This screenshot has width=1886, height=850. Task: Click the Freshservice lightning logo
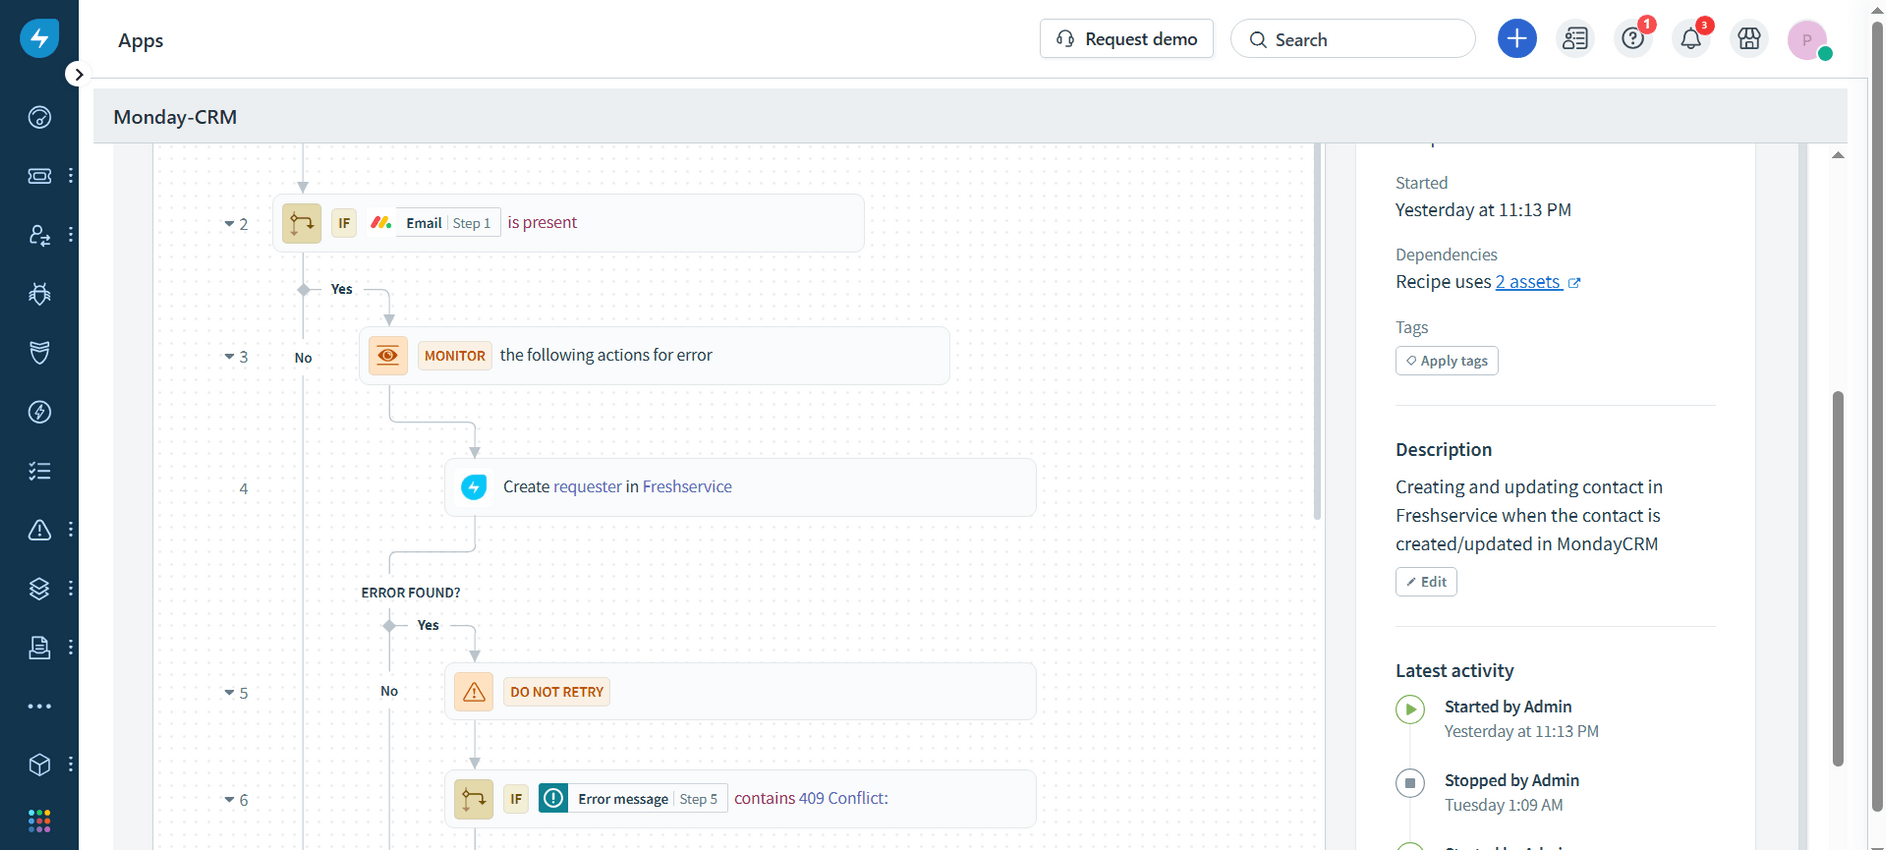(x=39, y=38)
